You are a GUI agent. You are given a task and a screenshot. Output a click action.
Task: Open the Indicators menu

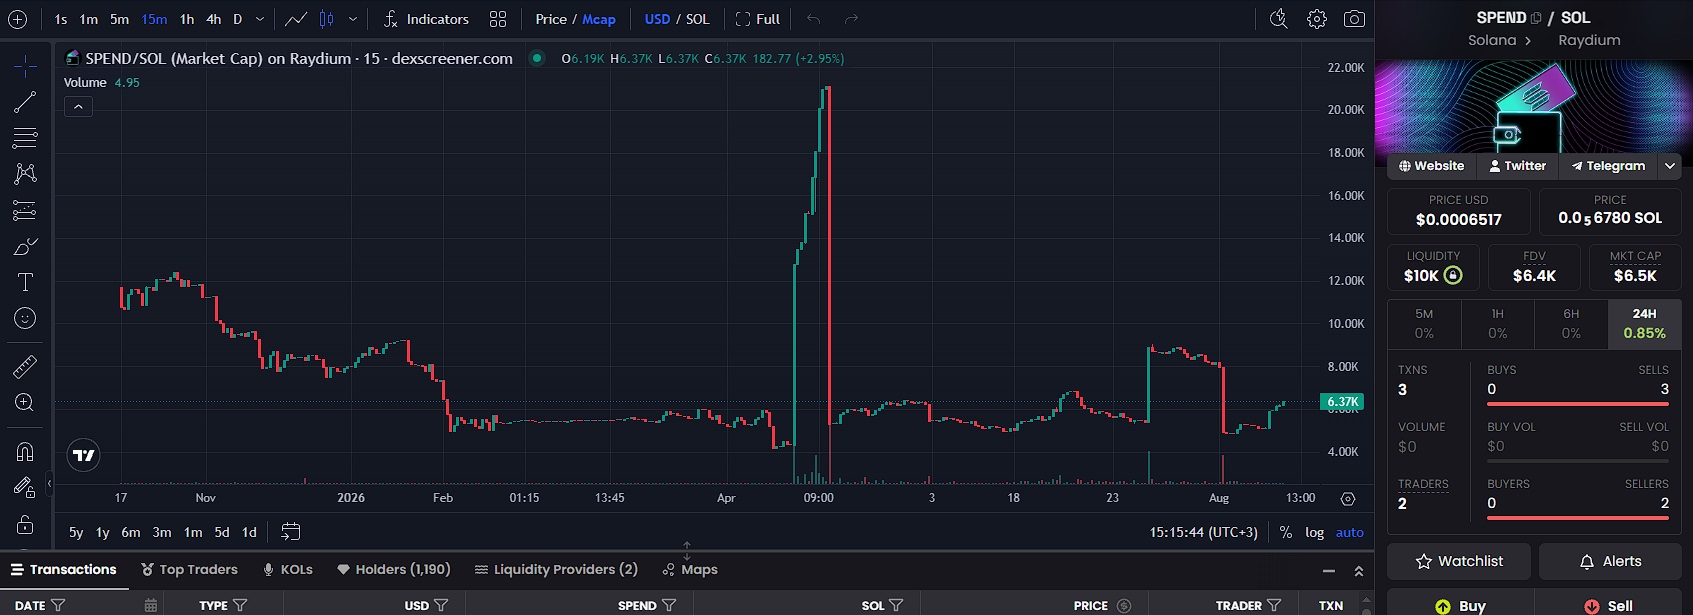click(x=426, y=19)
